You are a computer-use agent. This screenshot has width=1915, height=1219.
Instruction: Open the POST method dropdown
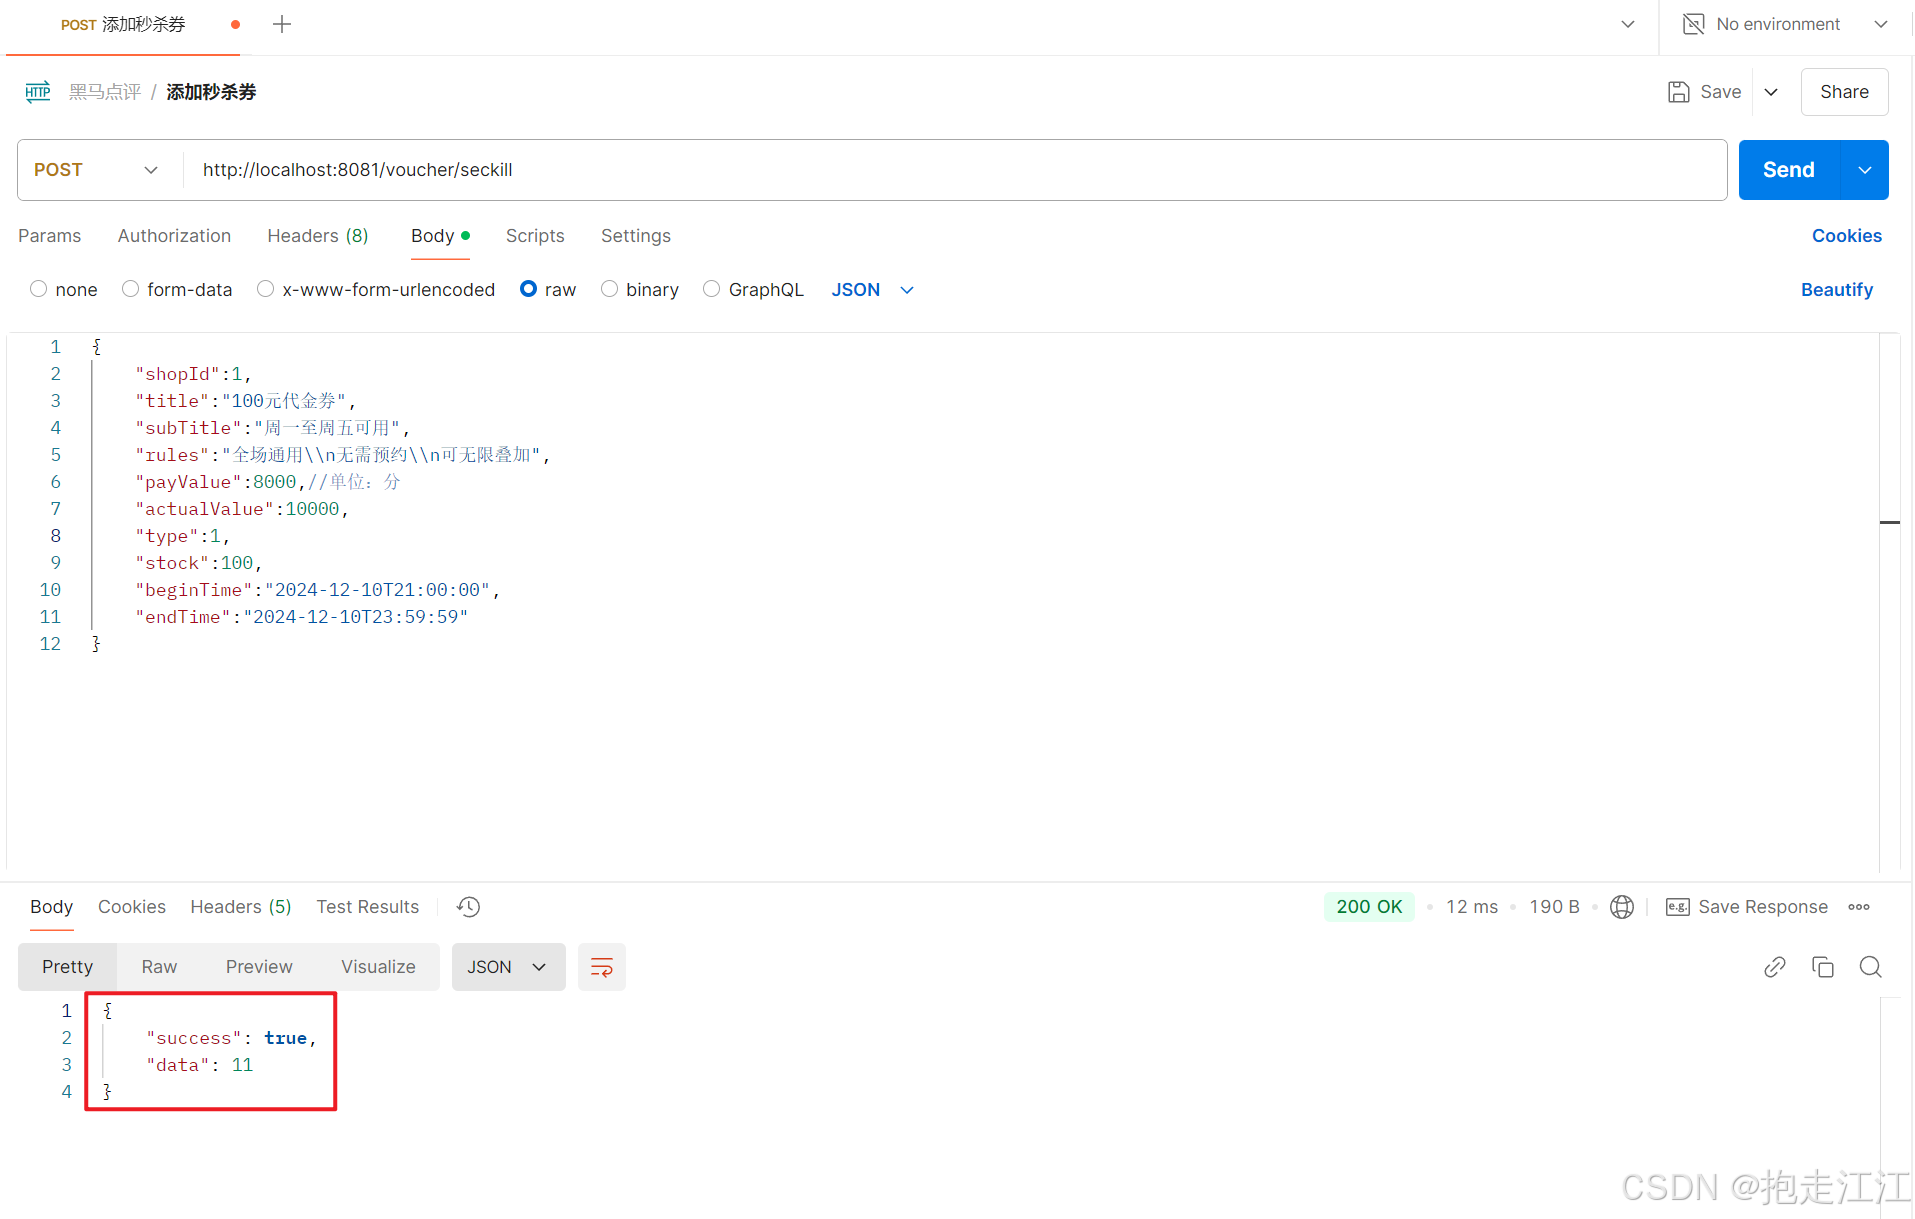click(99, 170)
